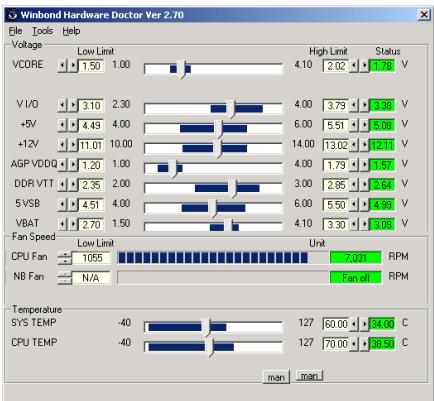The height and width of the screenshot is (401, 434).
Task: Select the VCORE low limit field 1.50
Action: point(91,66)
